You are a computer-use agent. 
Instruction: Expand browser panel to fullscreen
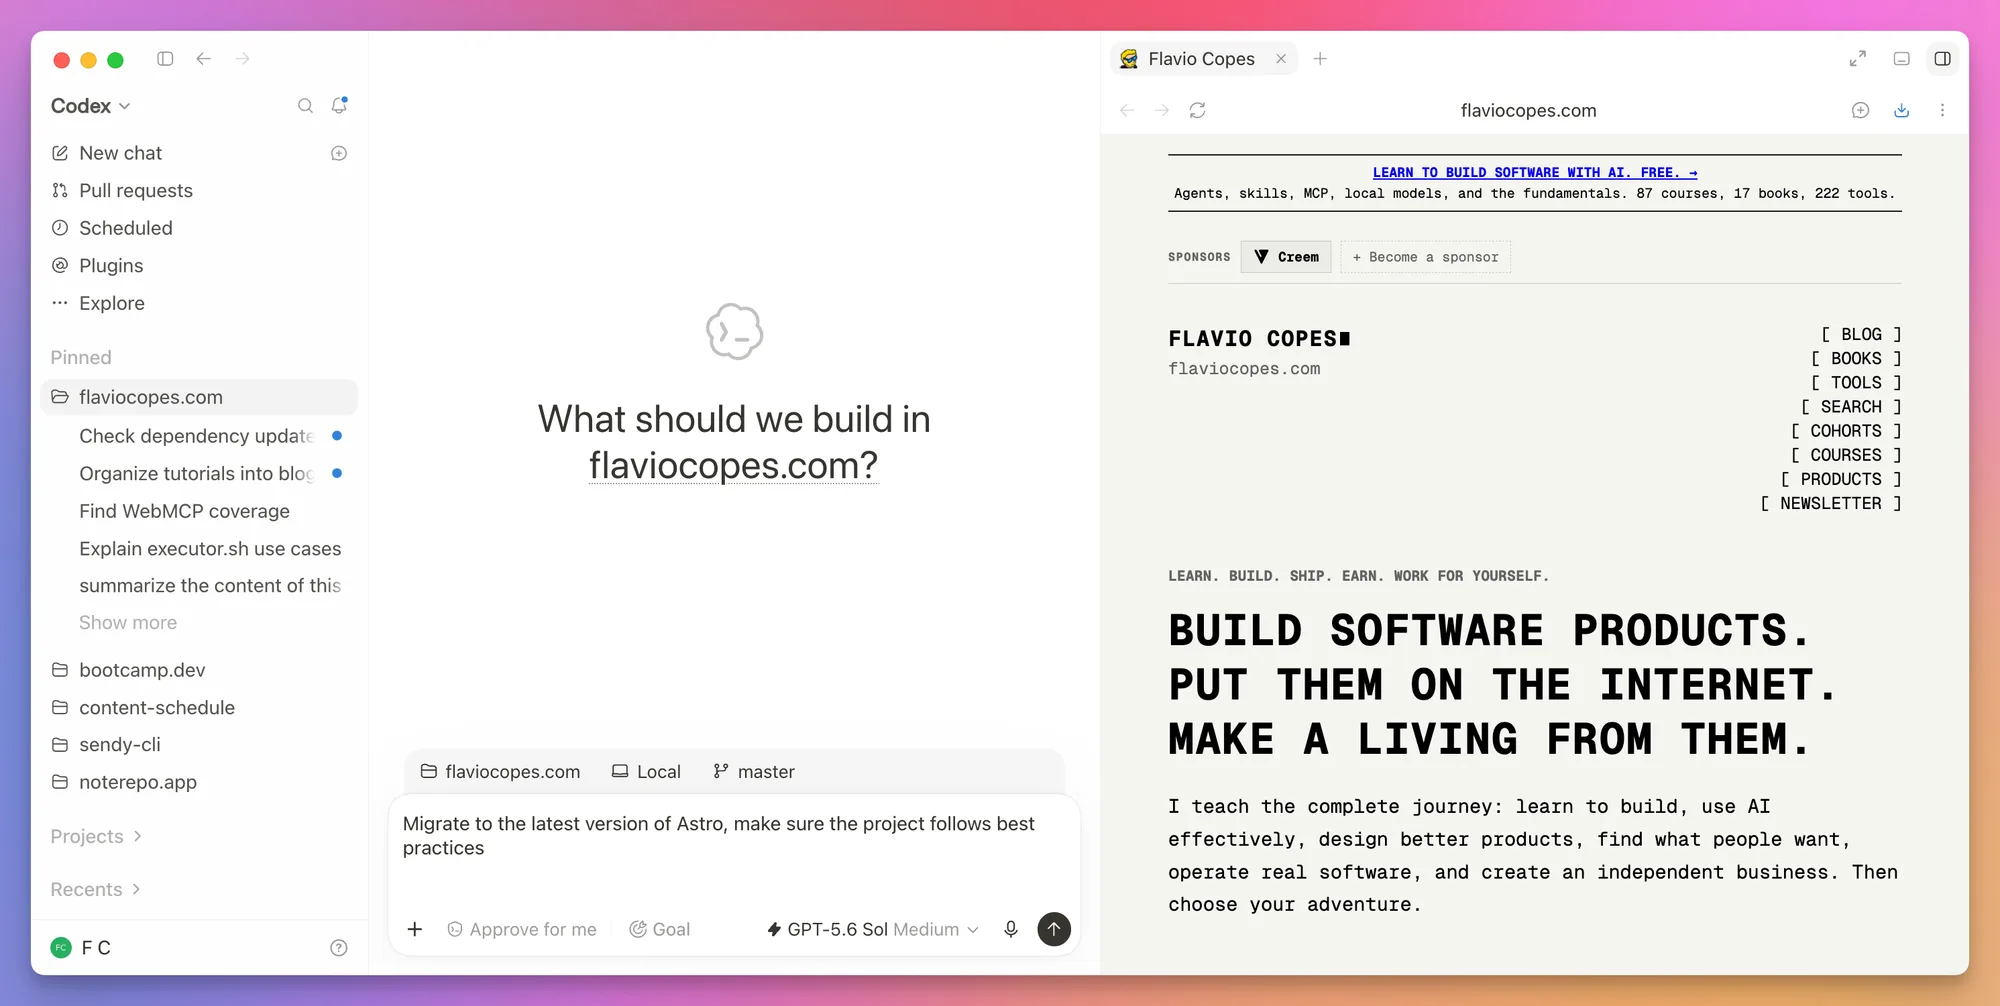click(x=1858, y=59)
